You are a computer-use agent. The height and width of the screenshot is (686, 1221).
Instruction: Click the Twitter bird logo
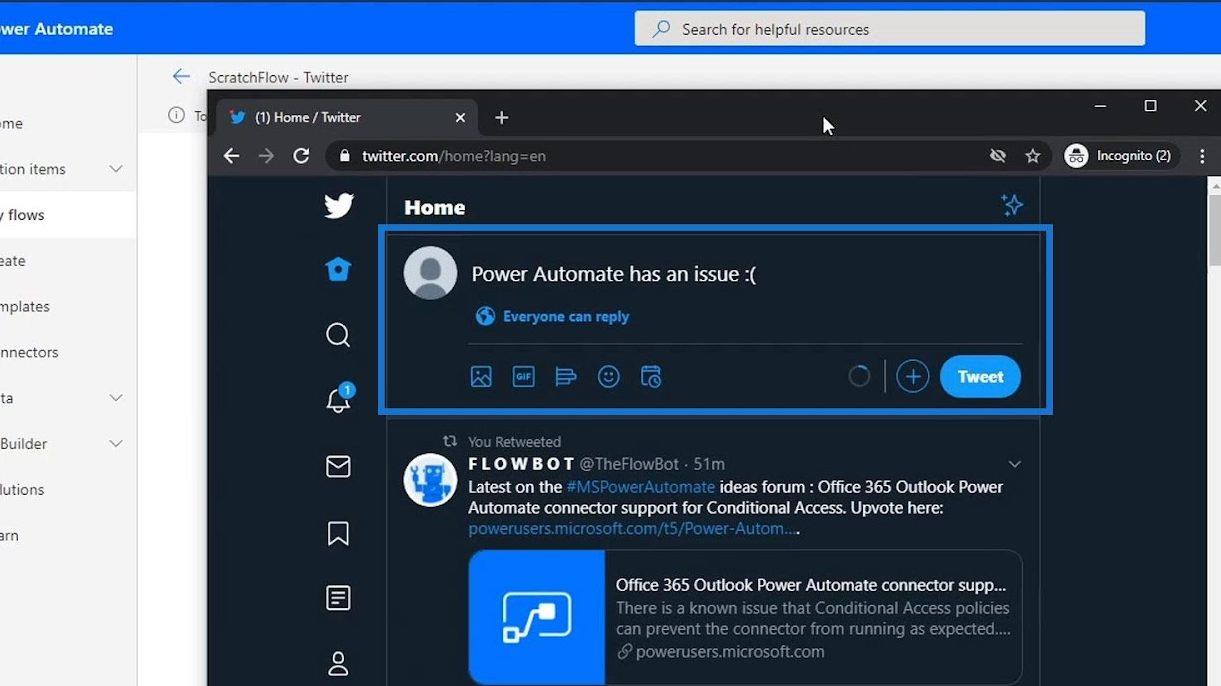point(339,206)
